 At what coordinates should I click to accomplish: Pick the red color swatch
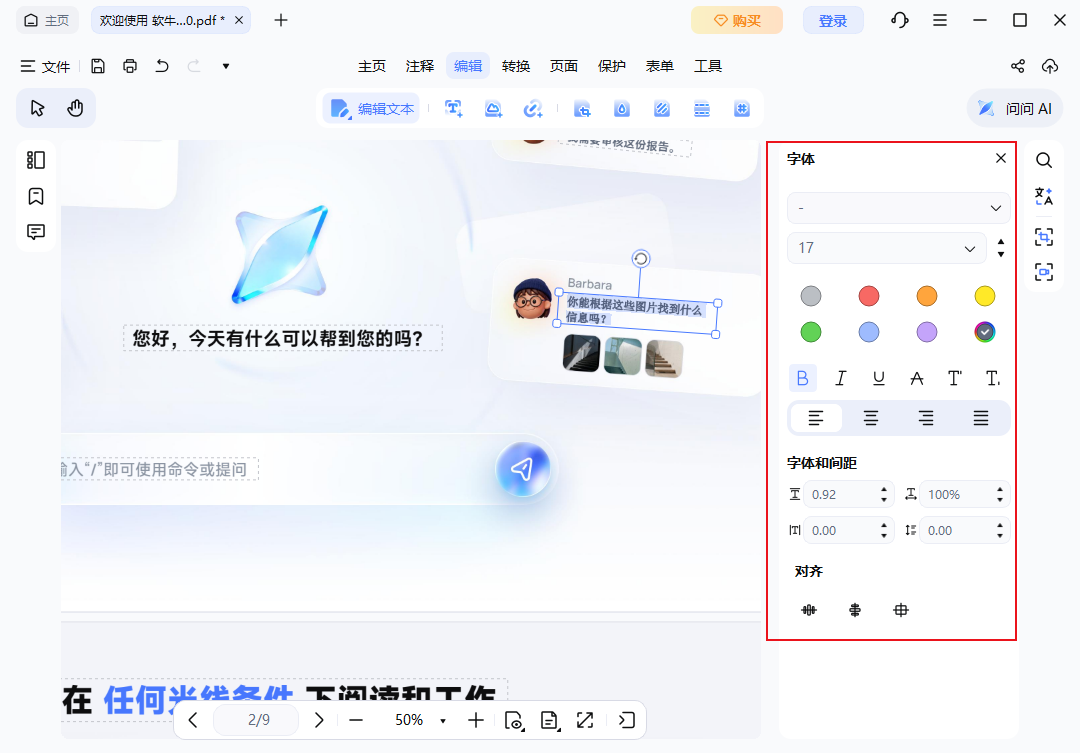tap(869, 296)
